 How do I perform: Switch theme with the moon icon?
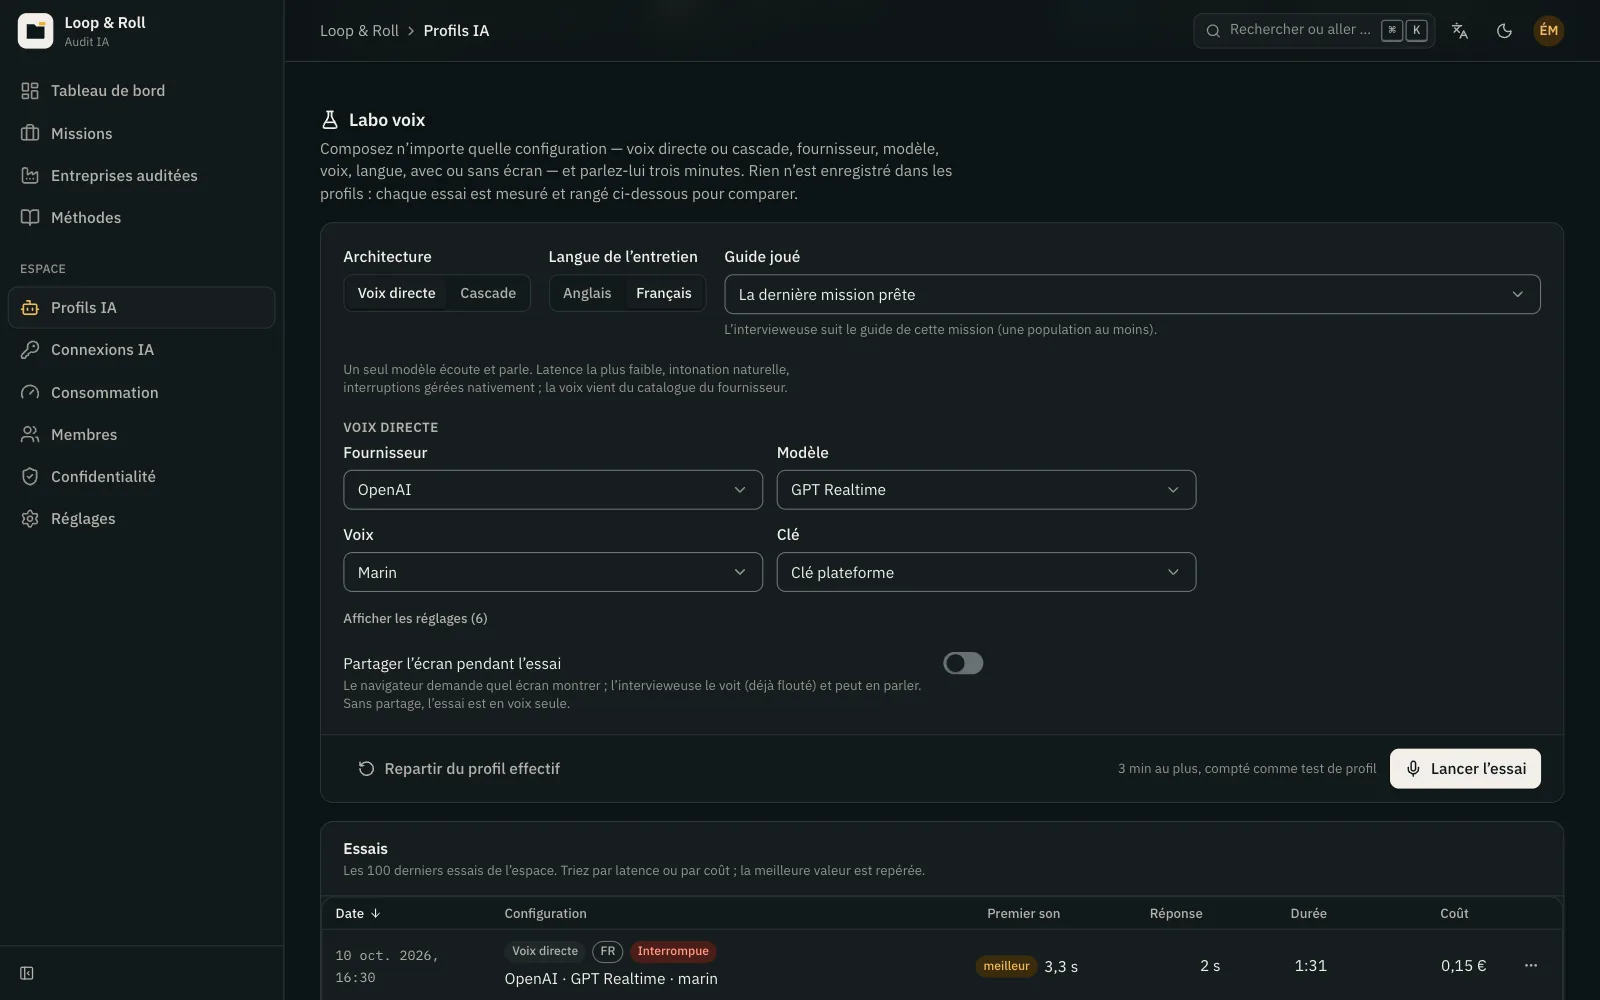pos(1504,31)
